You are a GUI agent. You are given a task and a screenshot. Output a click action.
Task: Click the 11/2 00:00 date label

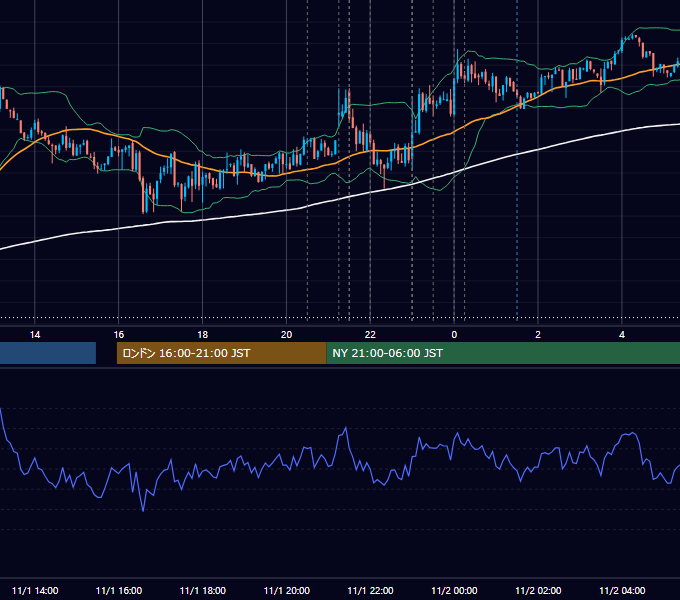click(x=454, y=590)
